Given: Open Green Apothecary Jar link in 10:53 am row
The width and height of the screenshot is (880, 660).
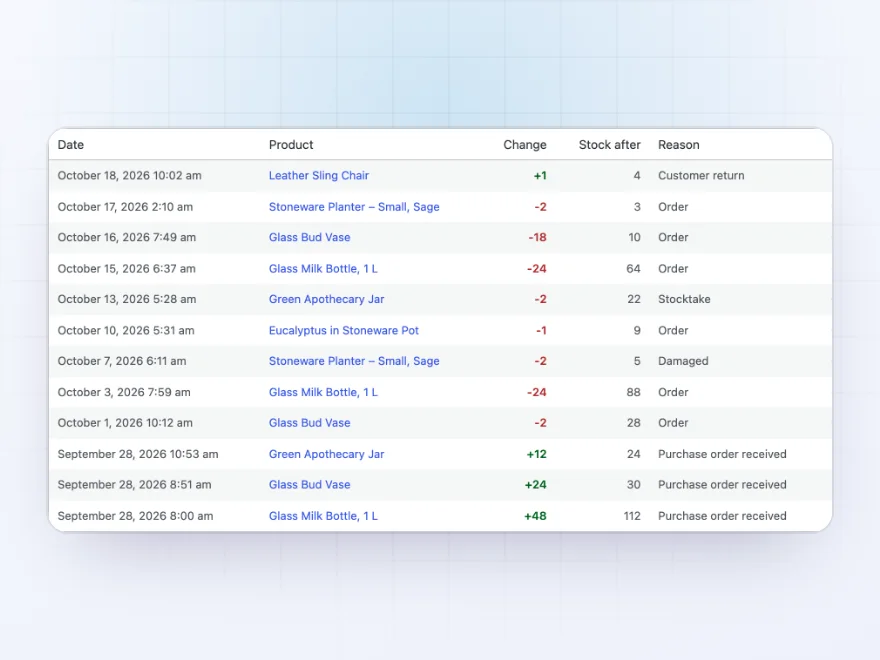Looking at the screenshot, I should click(x=327, y=454).
